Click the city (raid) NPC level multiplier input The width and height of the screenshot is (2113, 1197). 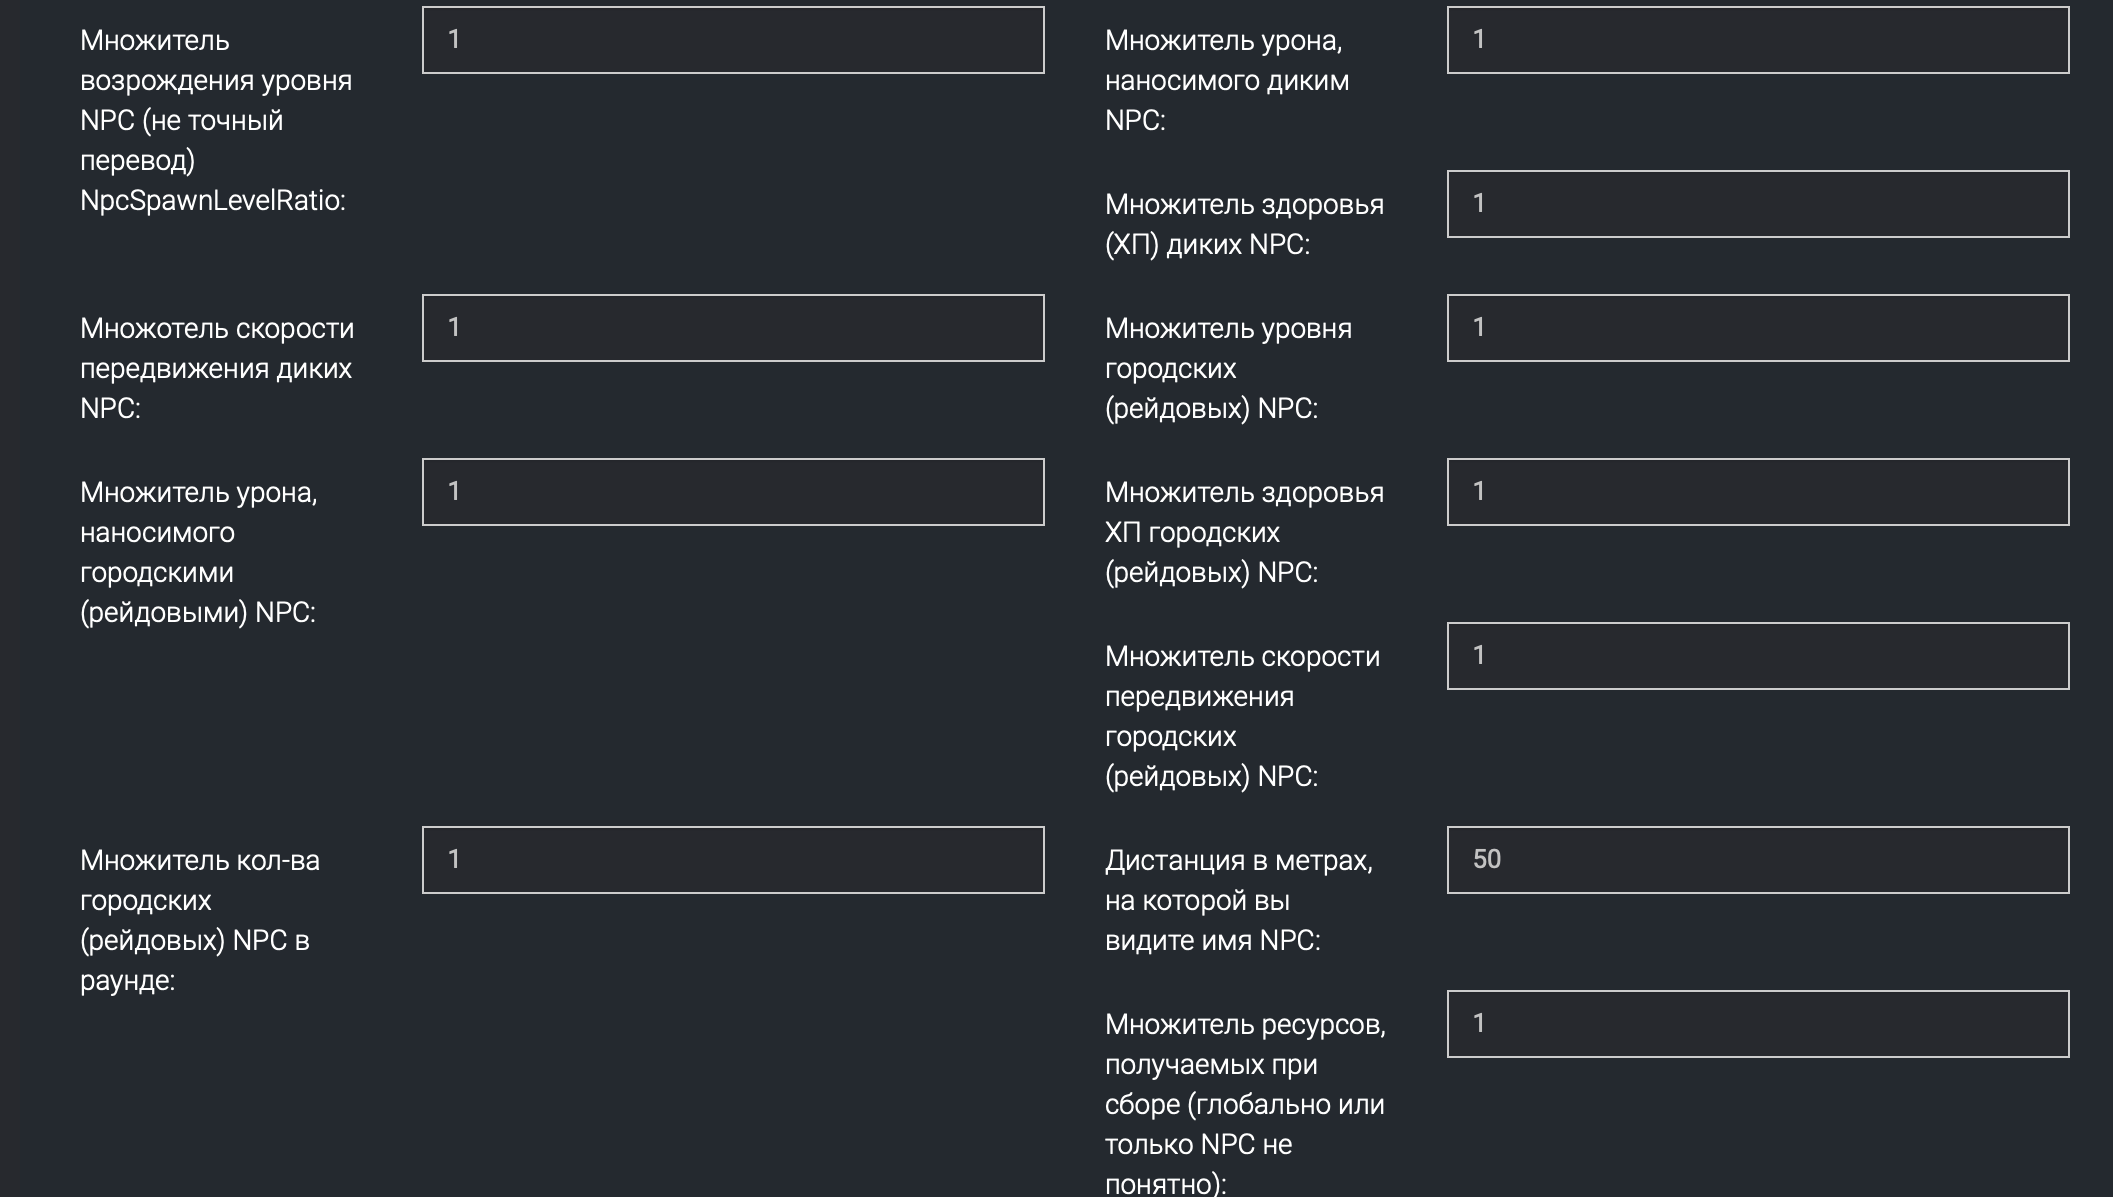coord(1757,328)
